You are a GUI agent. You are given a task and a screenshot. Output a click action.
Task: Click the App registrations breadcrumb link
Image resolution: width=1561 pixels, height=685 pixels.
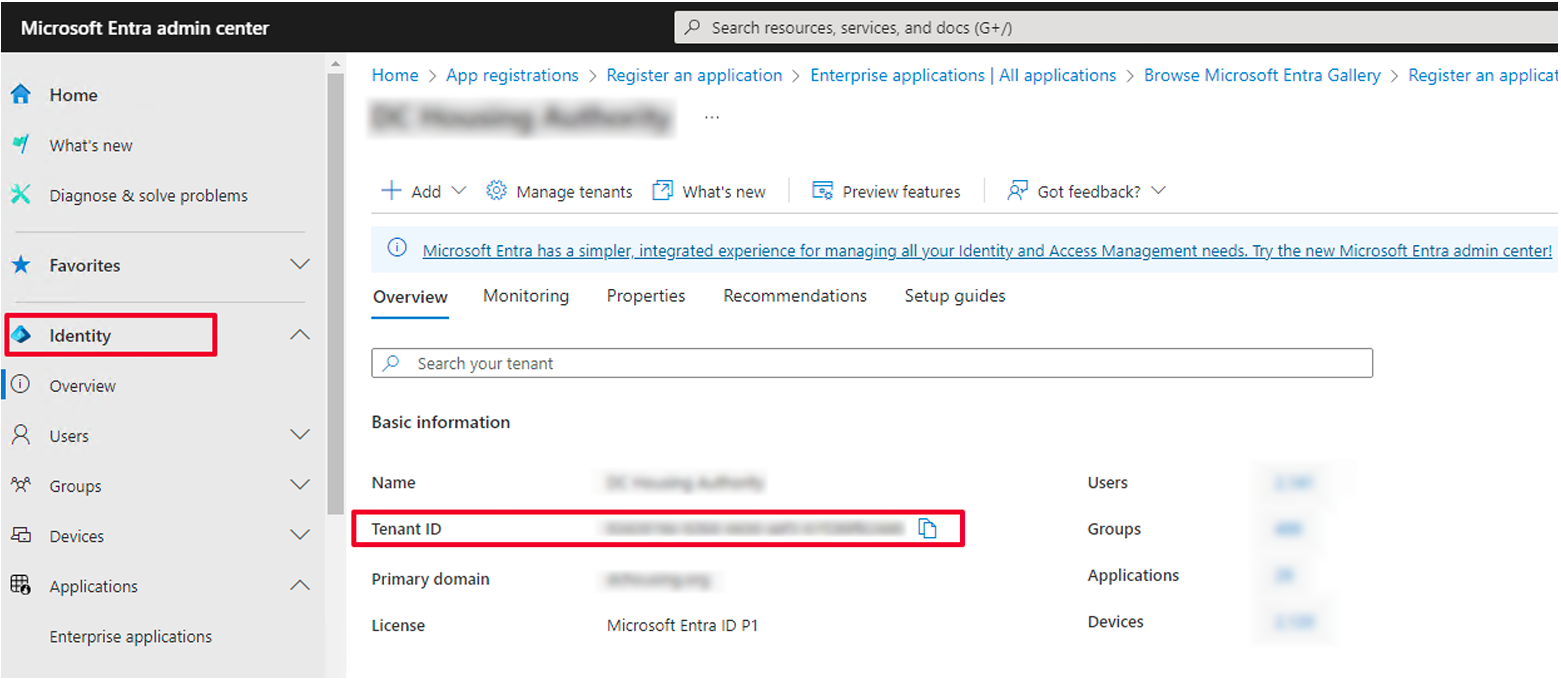pos(512,75)
